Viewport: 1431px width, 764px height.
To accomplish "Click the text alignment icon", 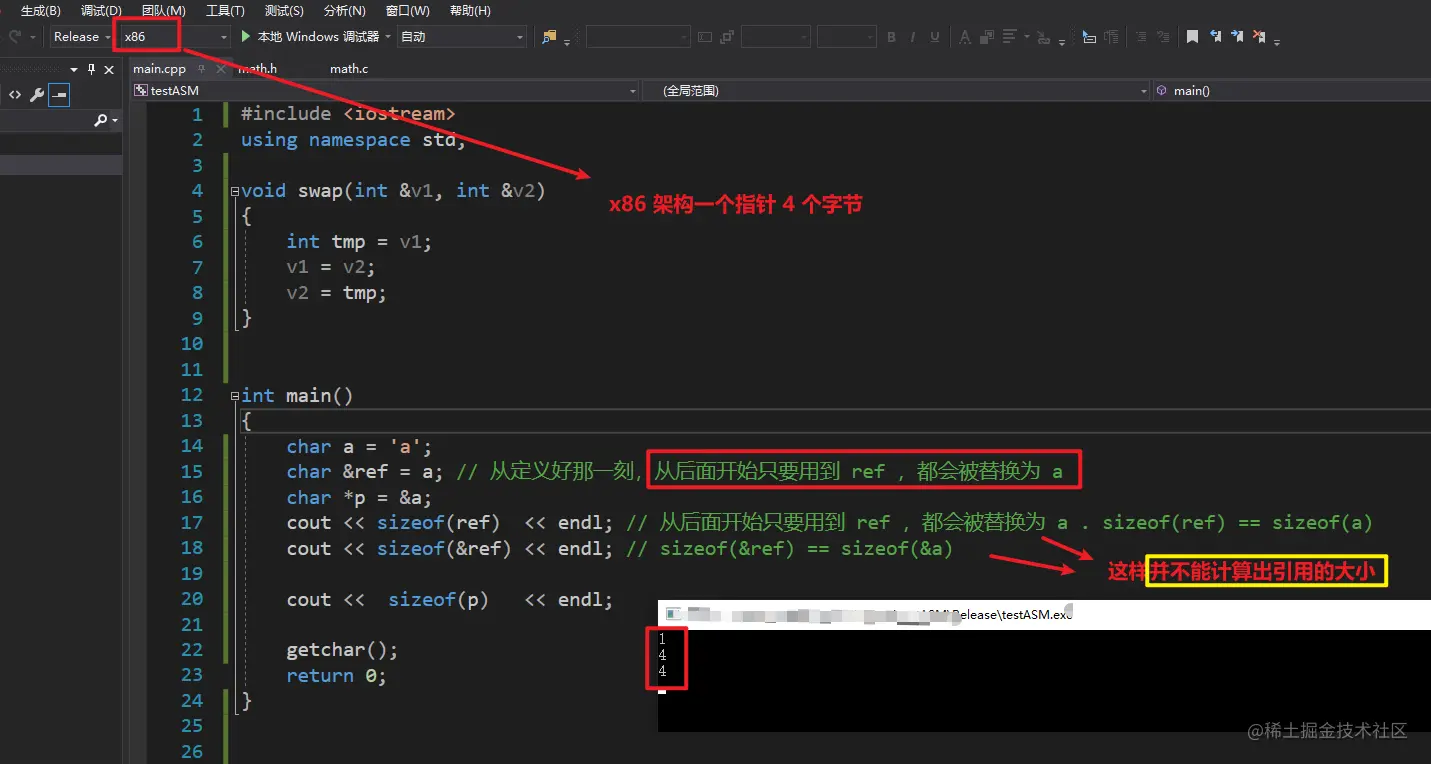I will tap(1010, 37).
